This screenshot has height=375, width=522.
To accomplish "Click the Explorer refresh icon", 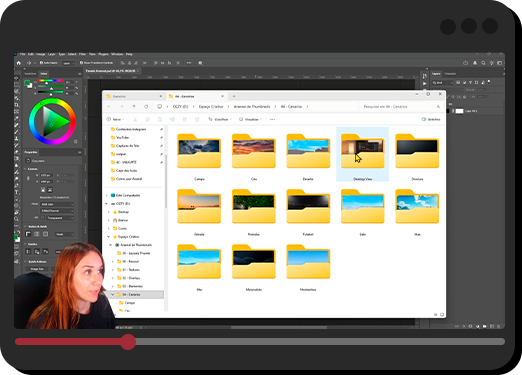I will click(146, 107).
